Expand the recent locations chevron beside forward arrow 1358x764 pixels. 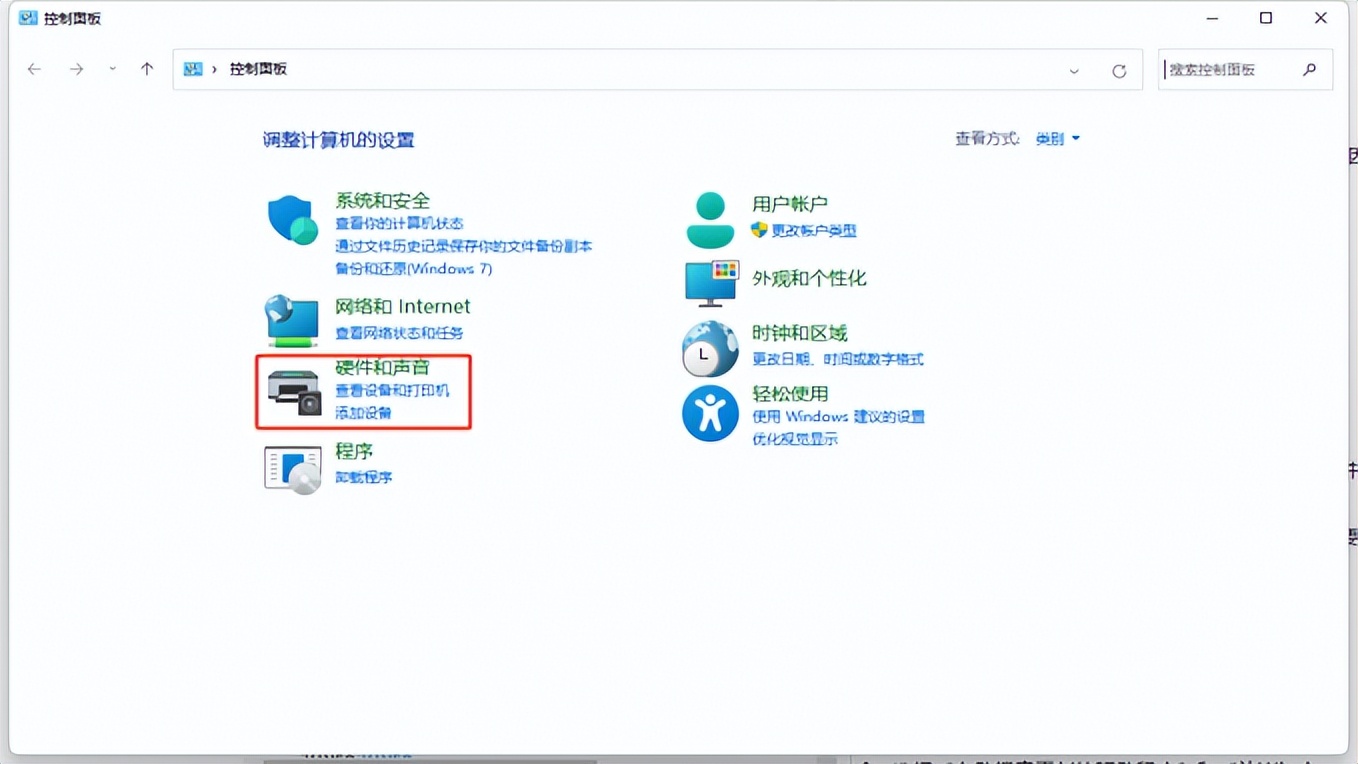point(111,70)
